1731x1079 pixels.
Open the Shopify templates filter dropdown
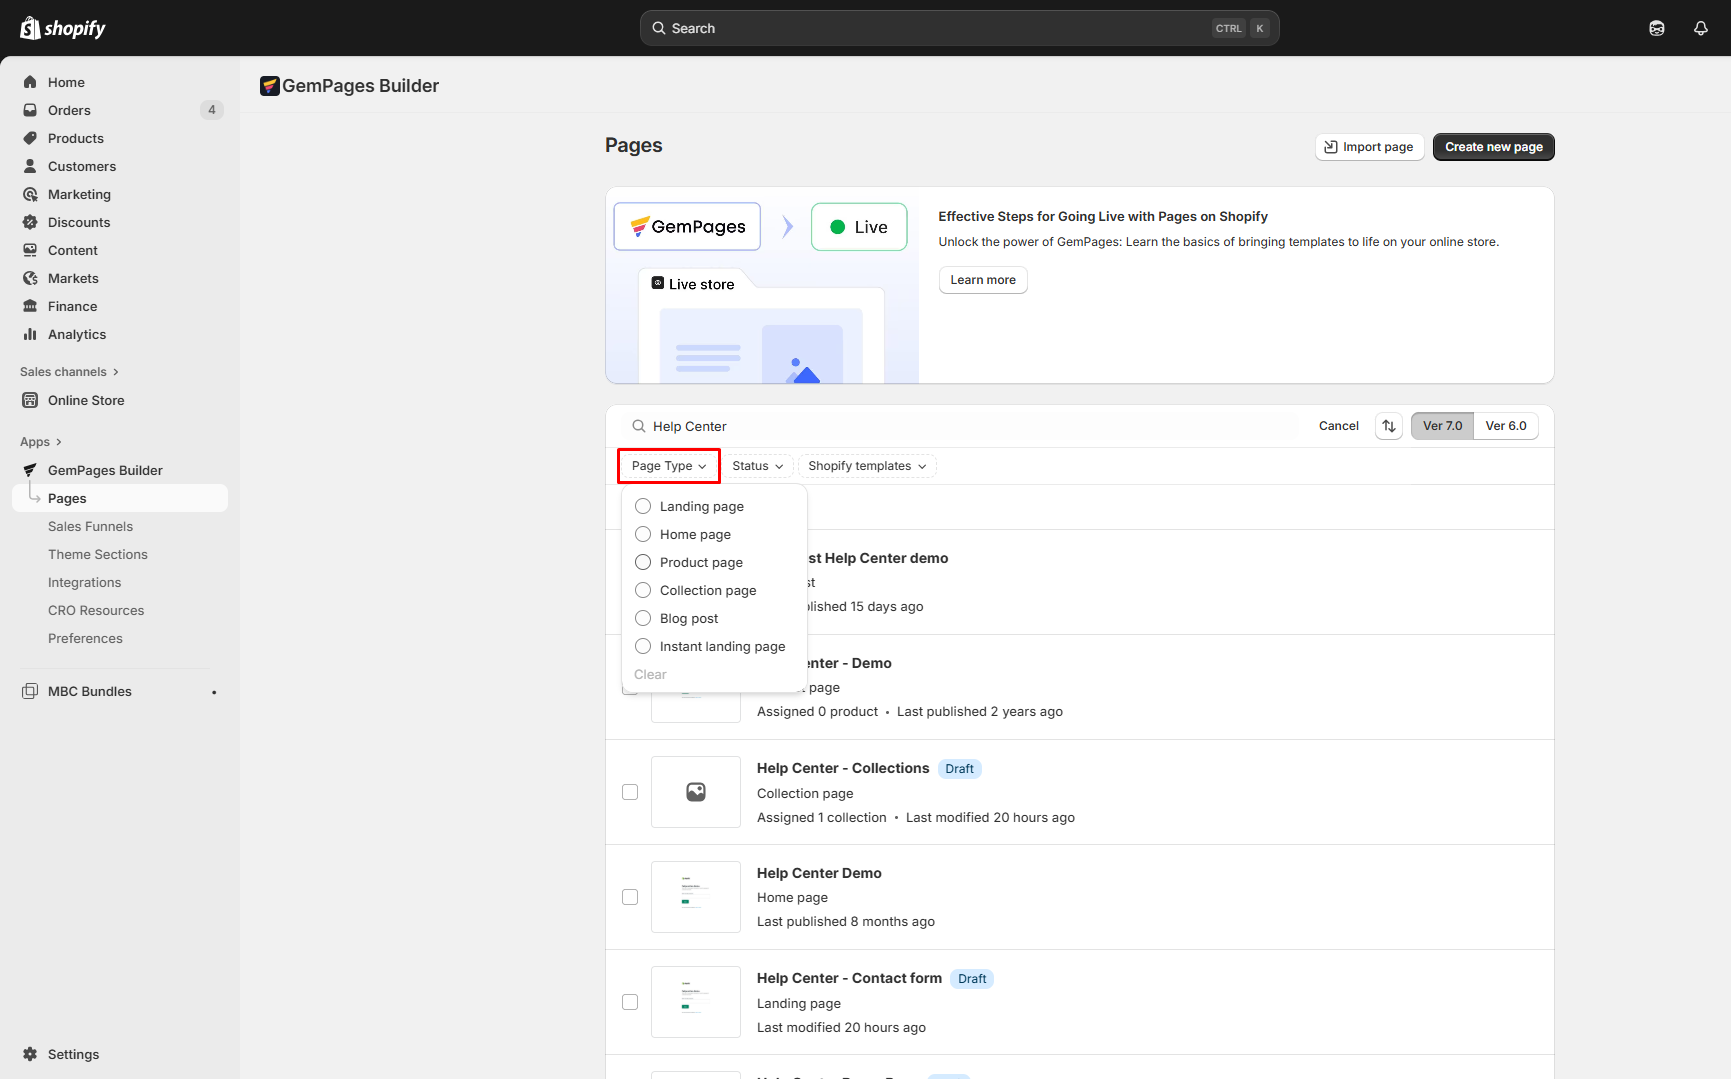[x=866, y=466]
